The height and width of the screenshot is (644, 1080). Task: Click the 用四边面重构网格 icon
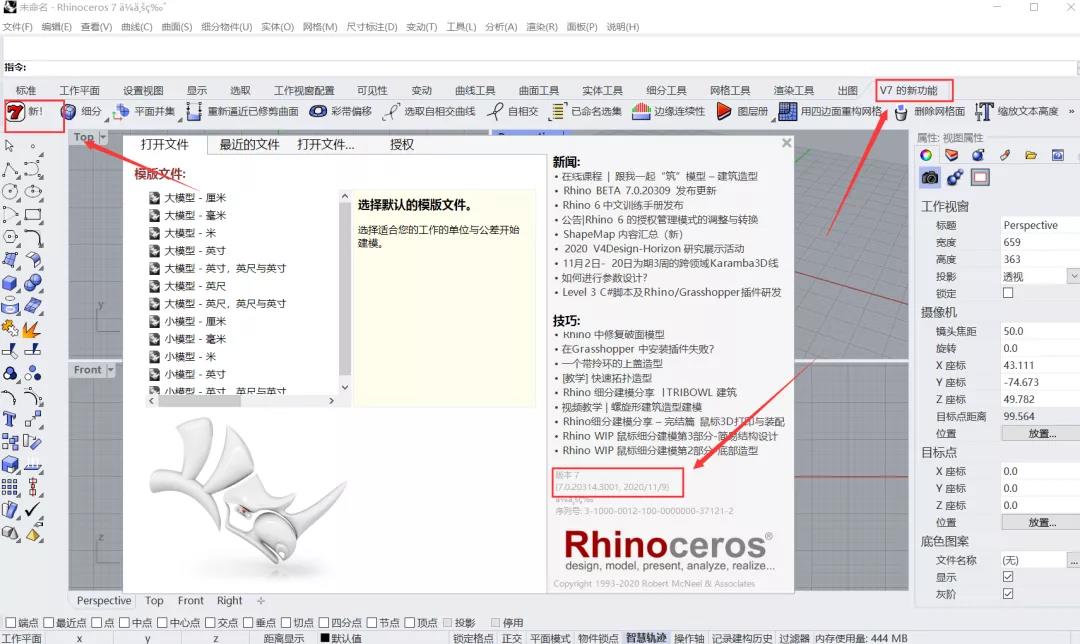pyautogui.click(x=787, y=111)
